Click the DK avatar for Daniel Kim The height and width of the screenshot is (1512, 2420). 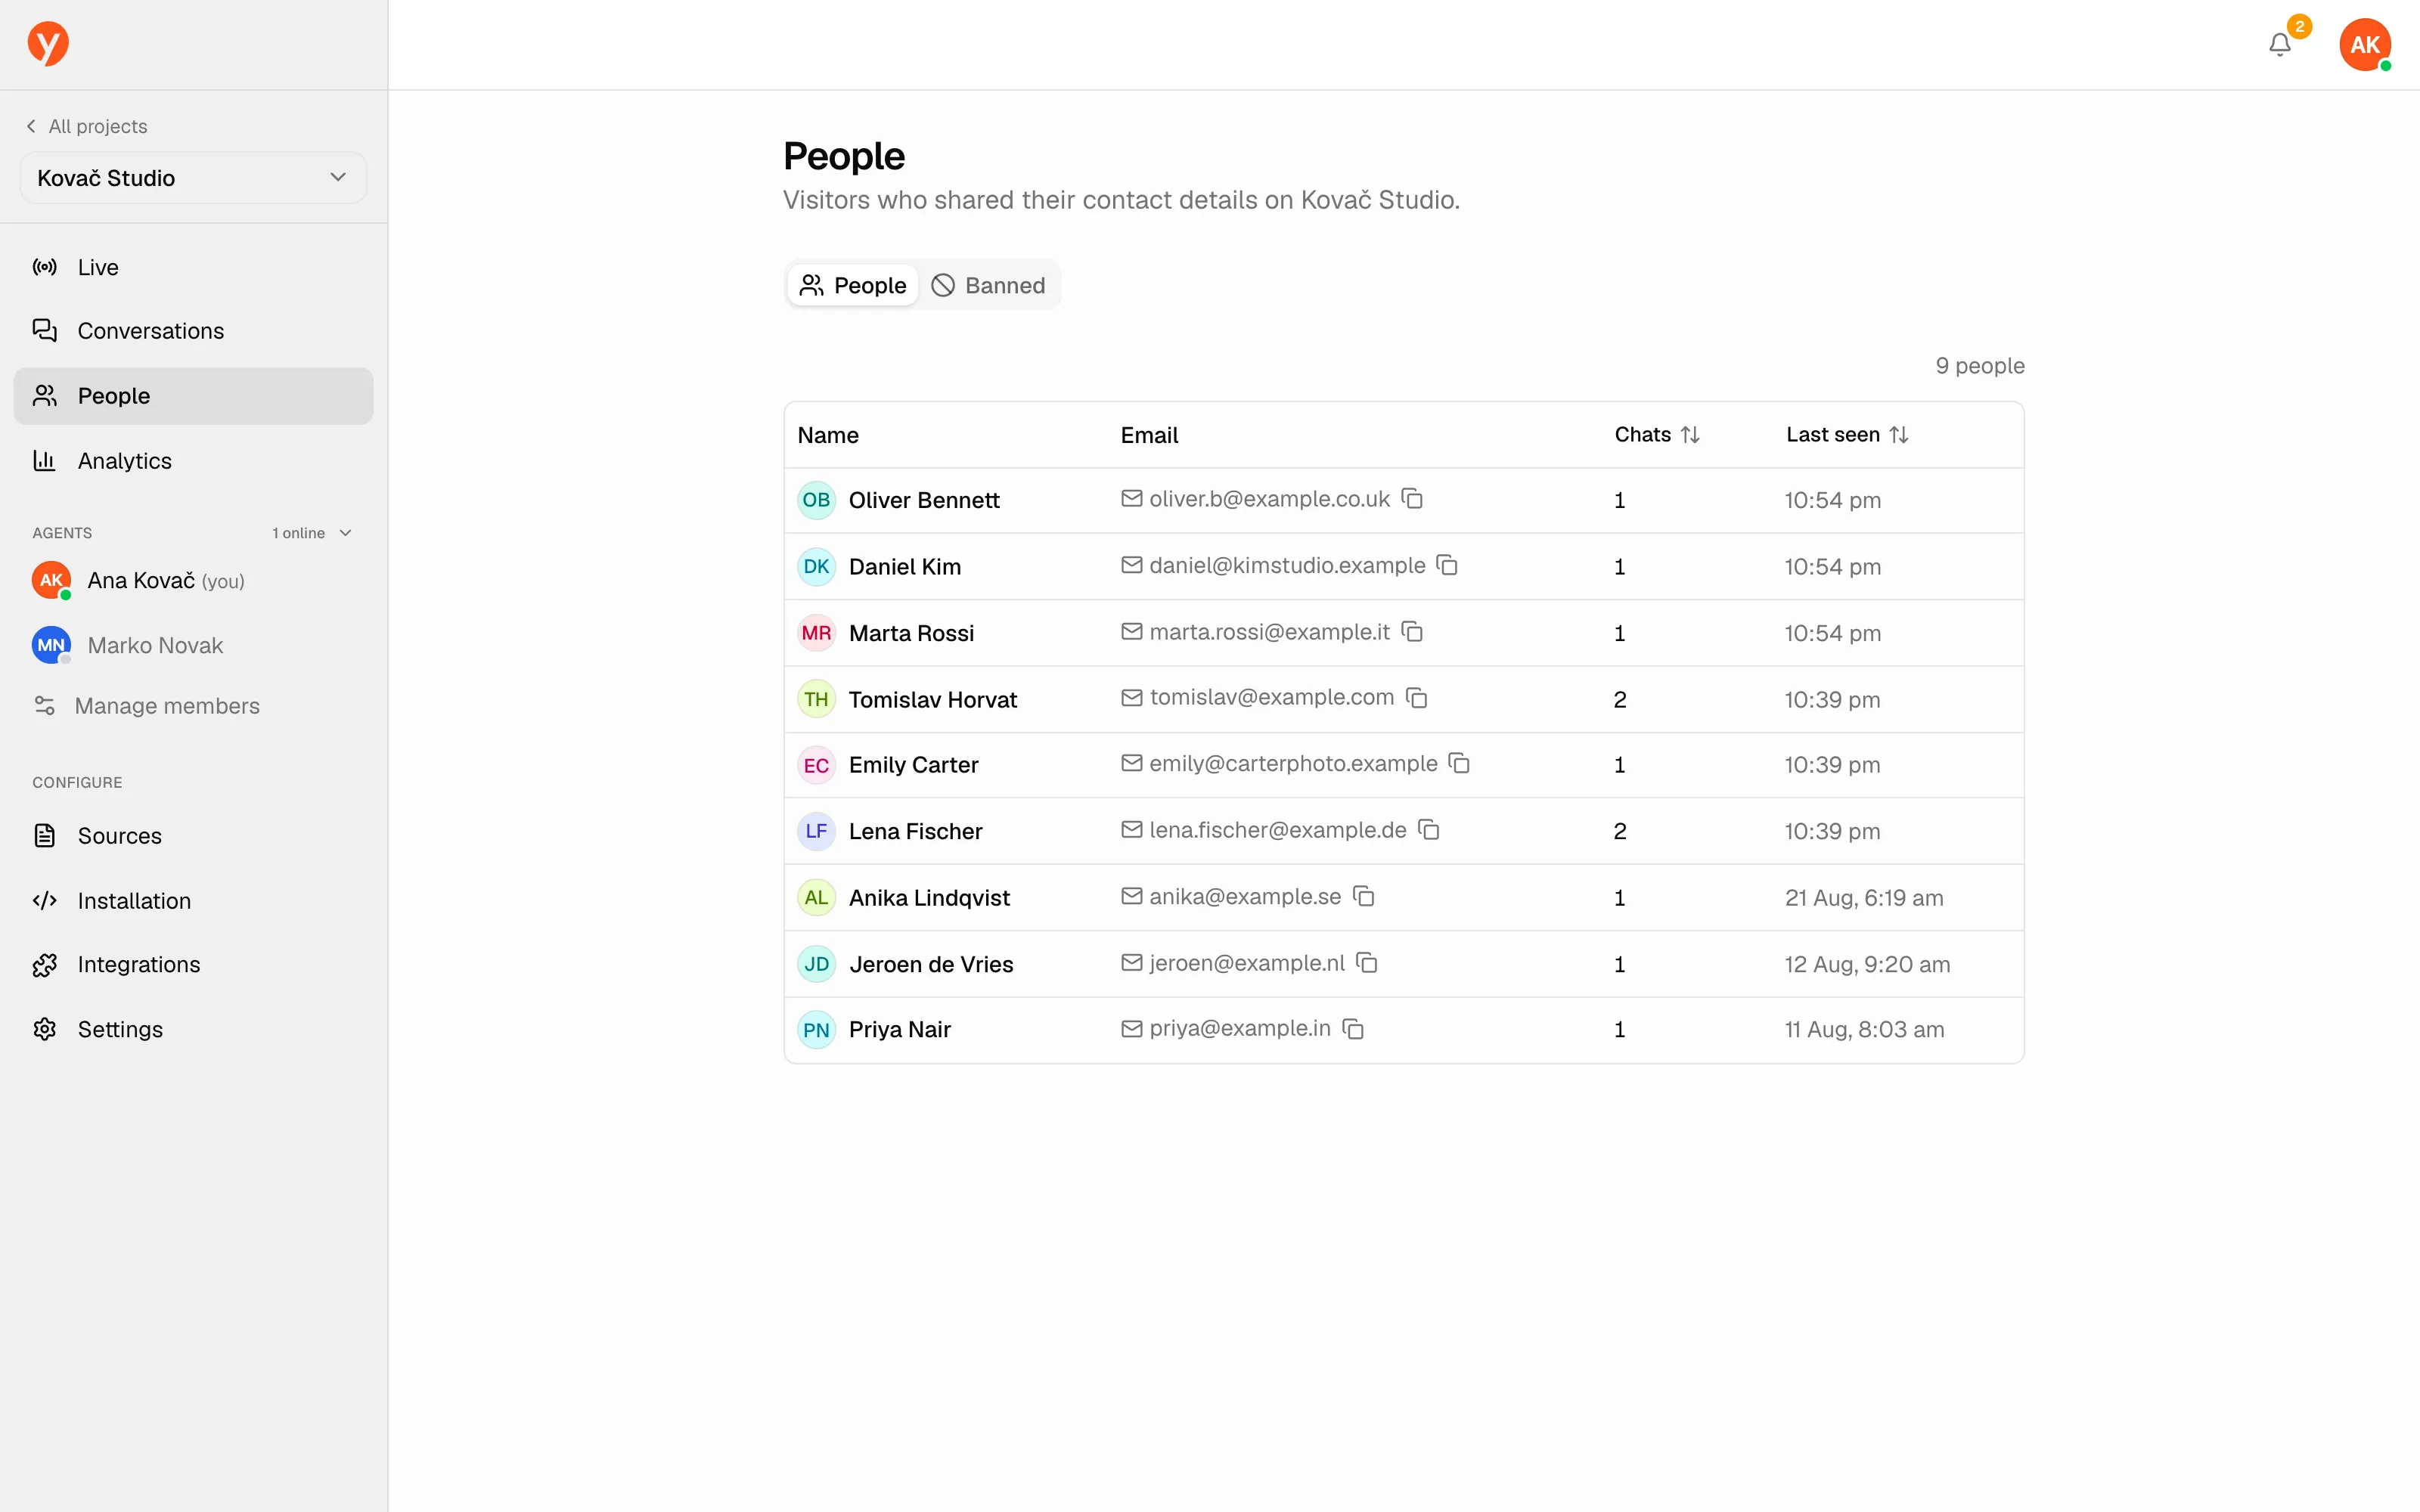[816, 566]
